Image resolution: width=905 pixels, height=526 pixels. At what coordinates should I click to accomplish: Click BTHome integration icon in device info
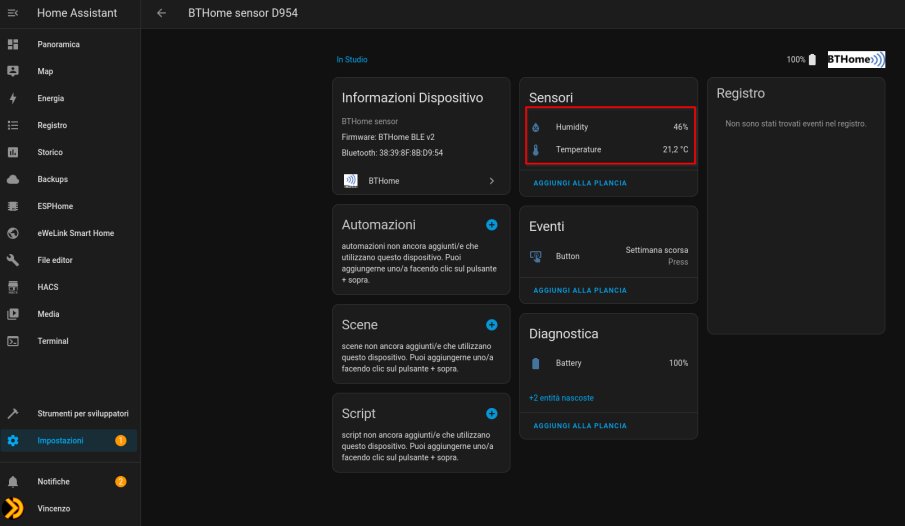[350, 181]
